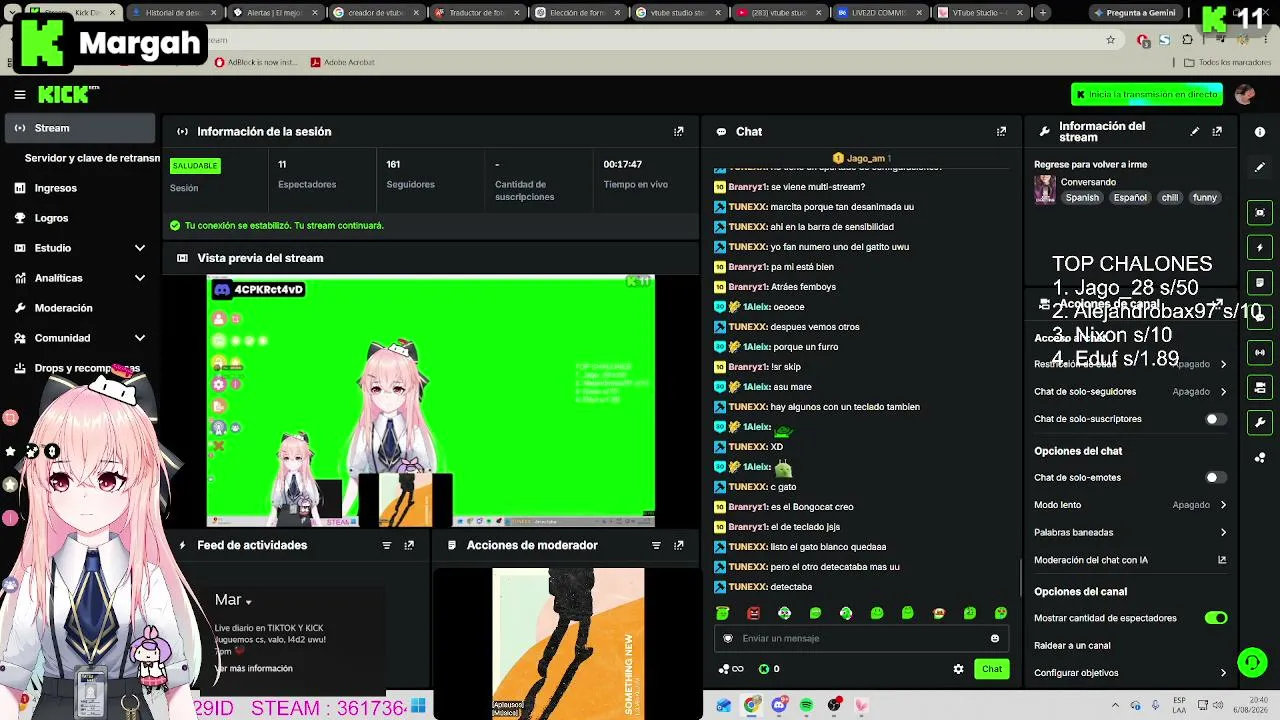Pop out the Información del stream panel
Viewport: 1280px width, 720px height.
(x=1217, y=131)
